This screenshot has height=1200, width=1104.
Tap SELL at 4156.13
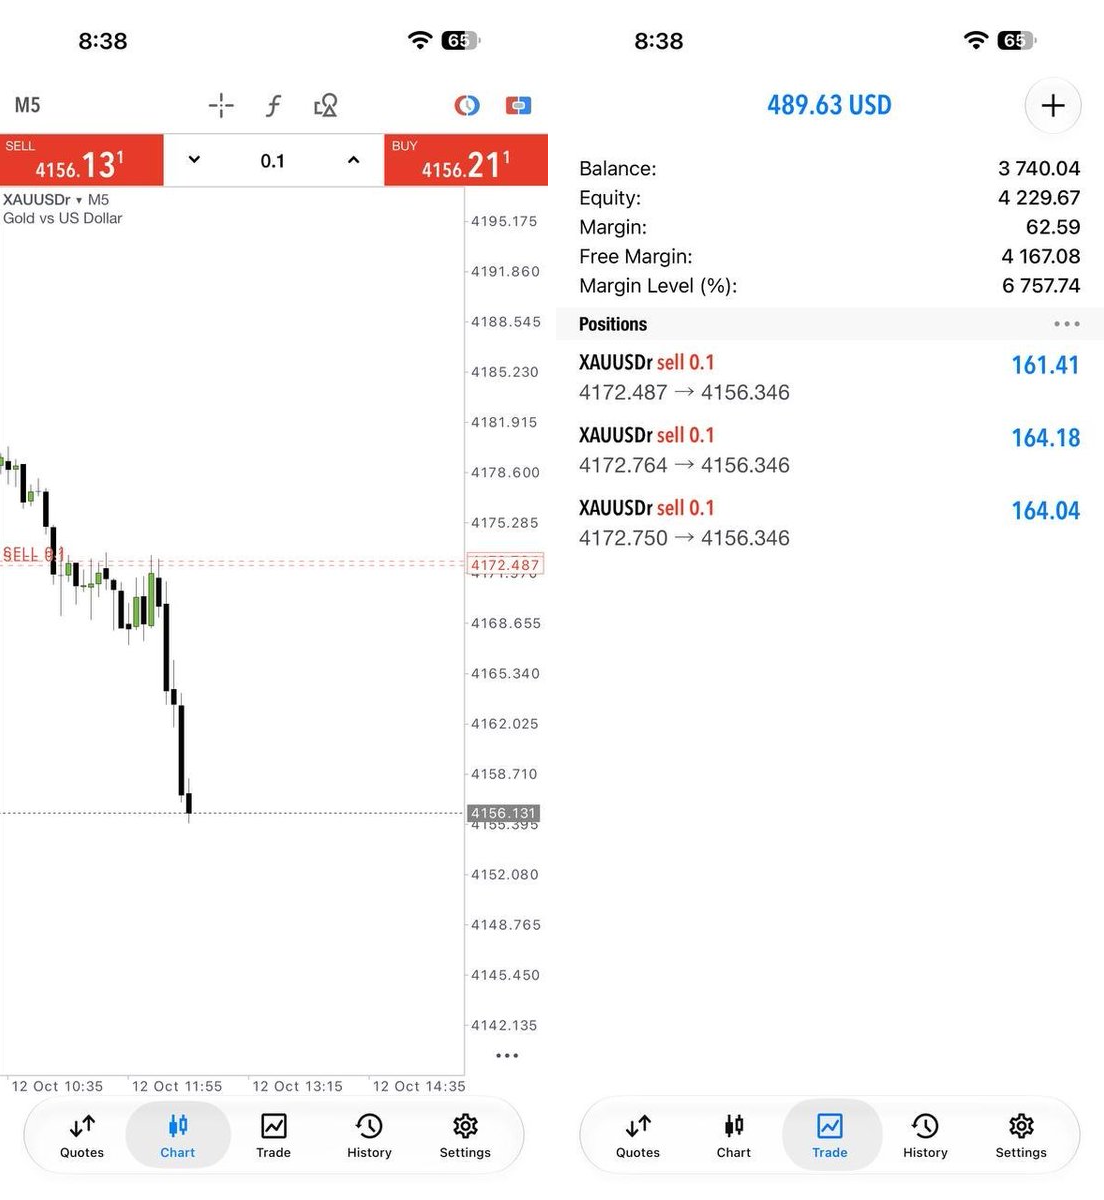click(81, 160)
